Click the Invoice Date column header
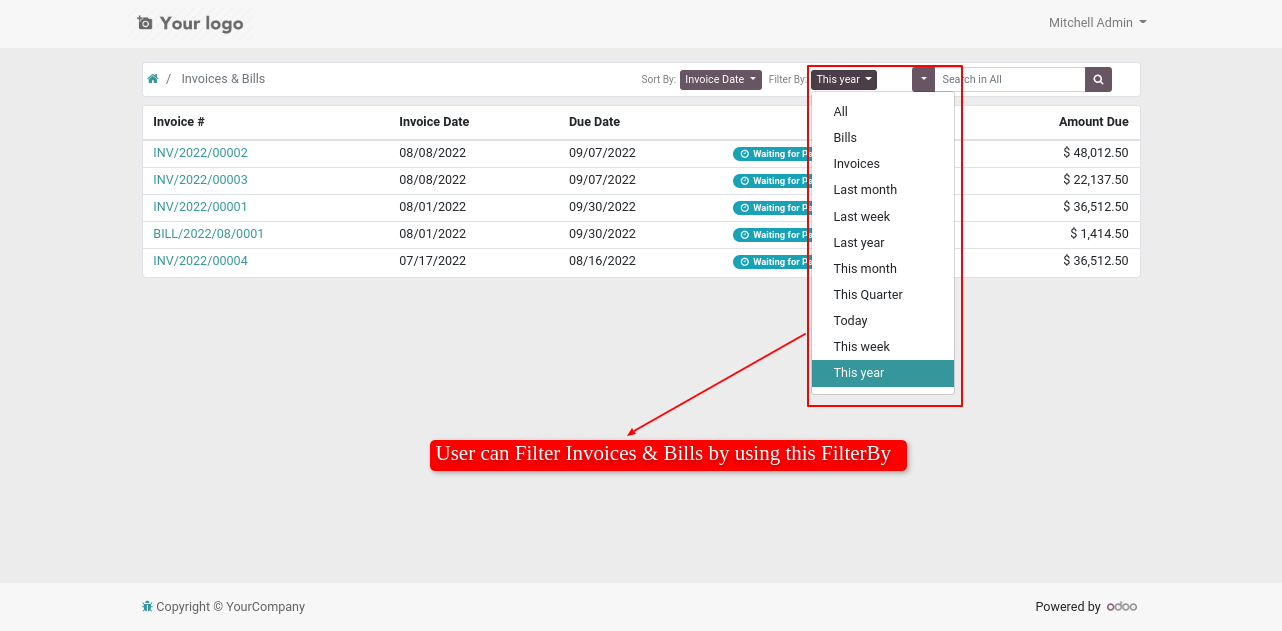The height and width of the screenshot is (631, 1282). (x=434, y=122)
